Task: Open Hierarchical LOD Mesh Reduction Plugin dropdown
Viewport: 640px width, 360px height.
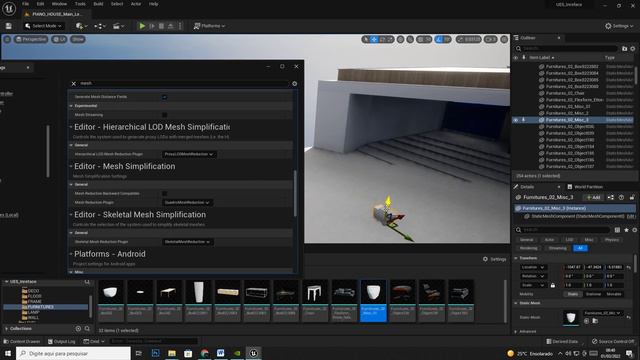Action: [x=189, y=154]
